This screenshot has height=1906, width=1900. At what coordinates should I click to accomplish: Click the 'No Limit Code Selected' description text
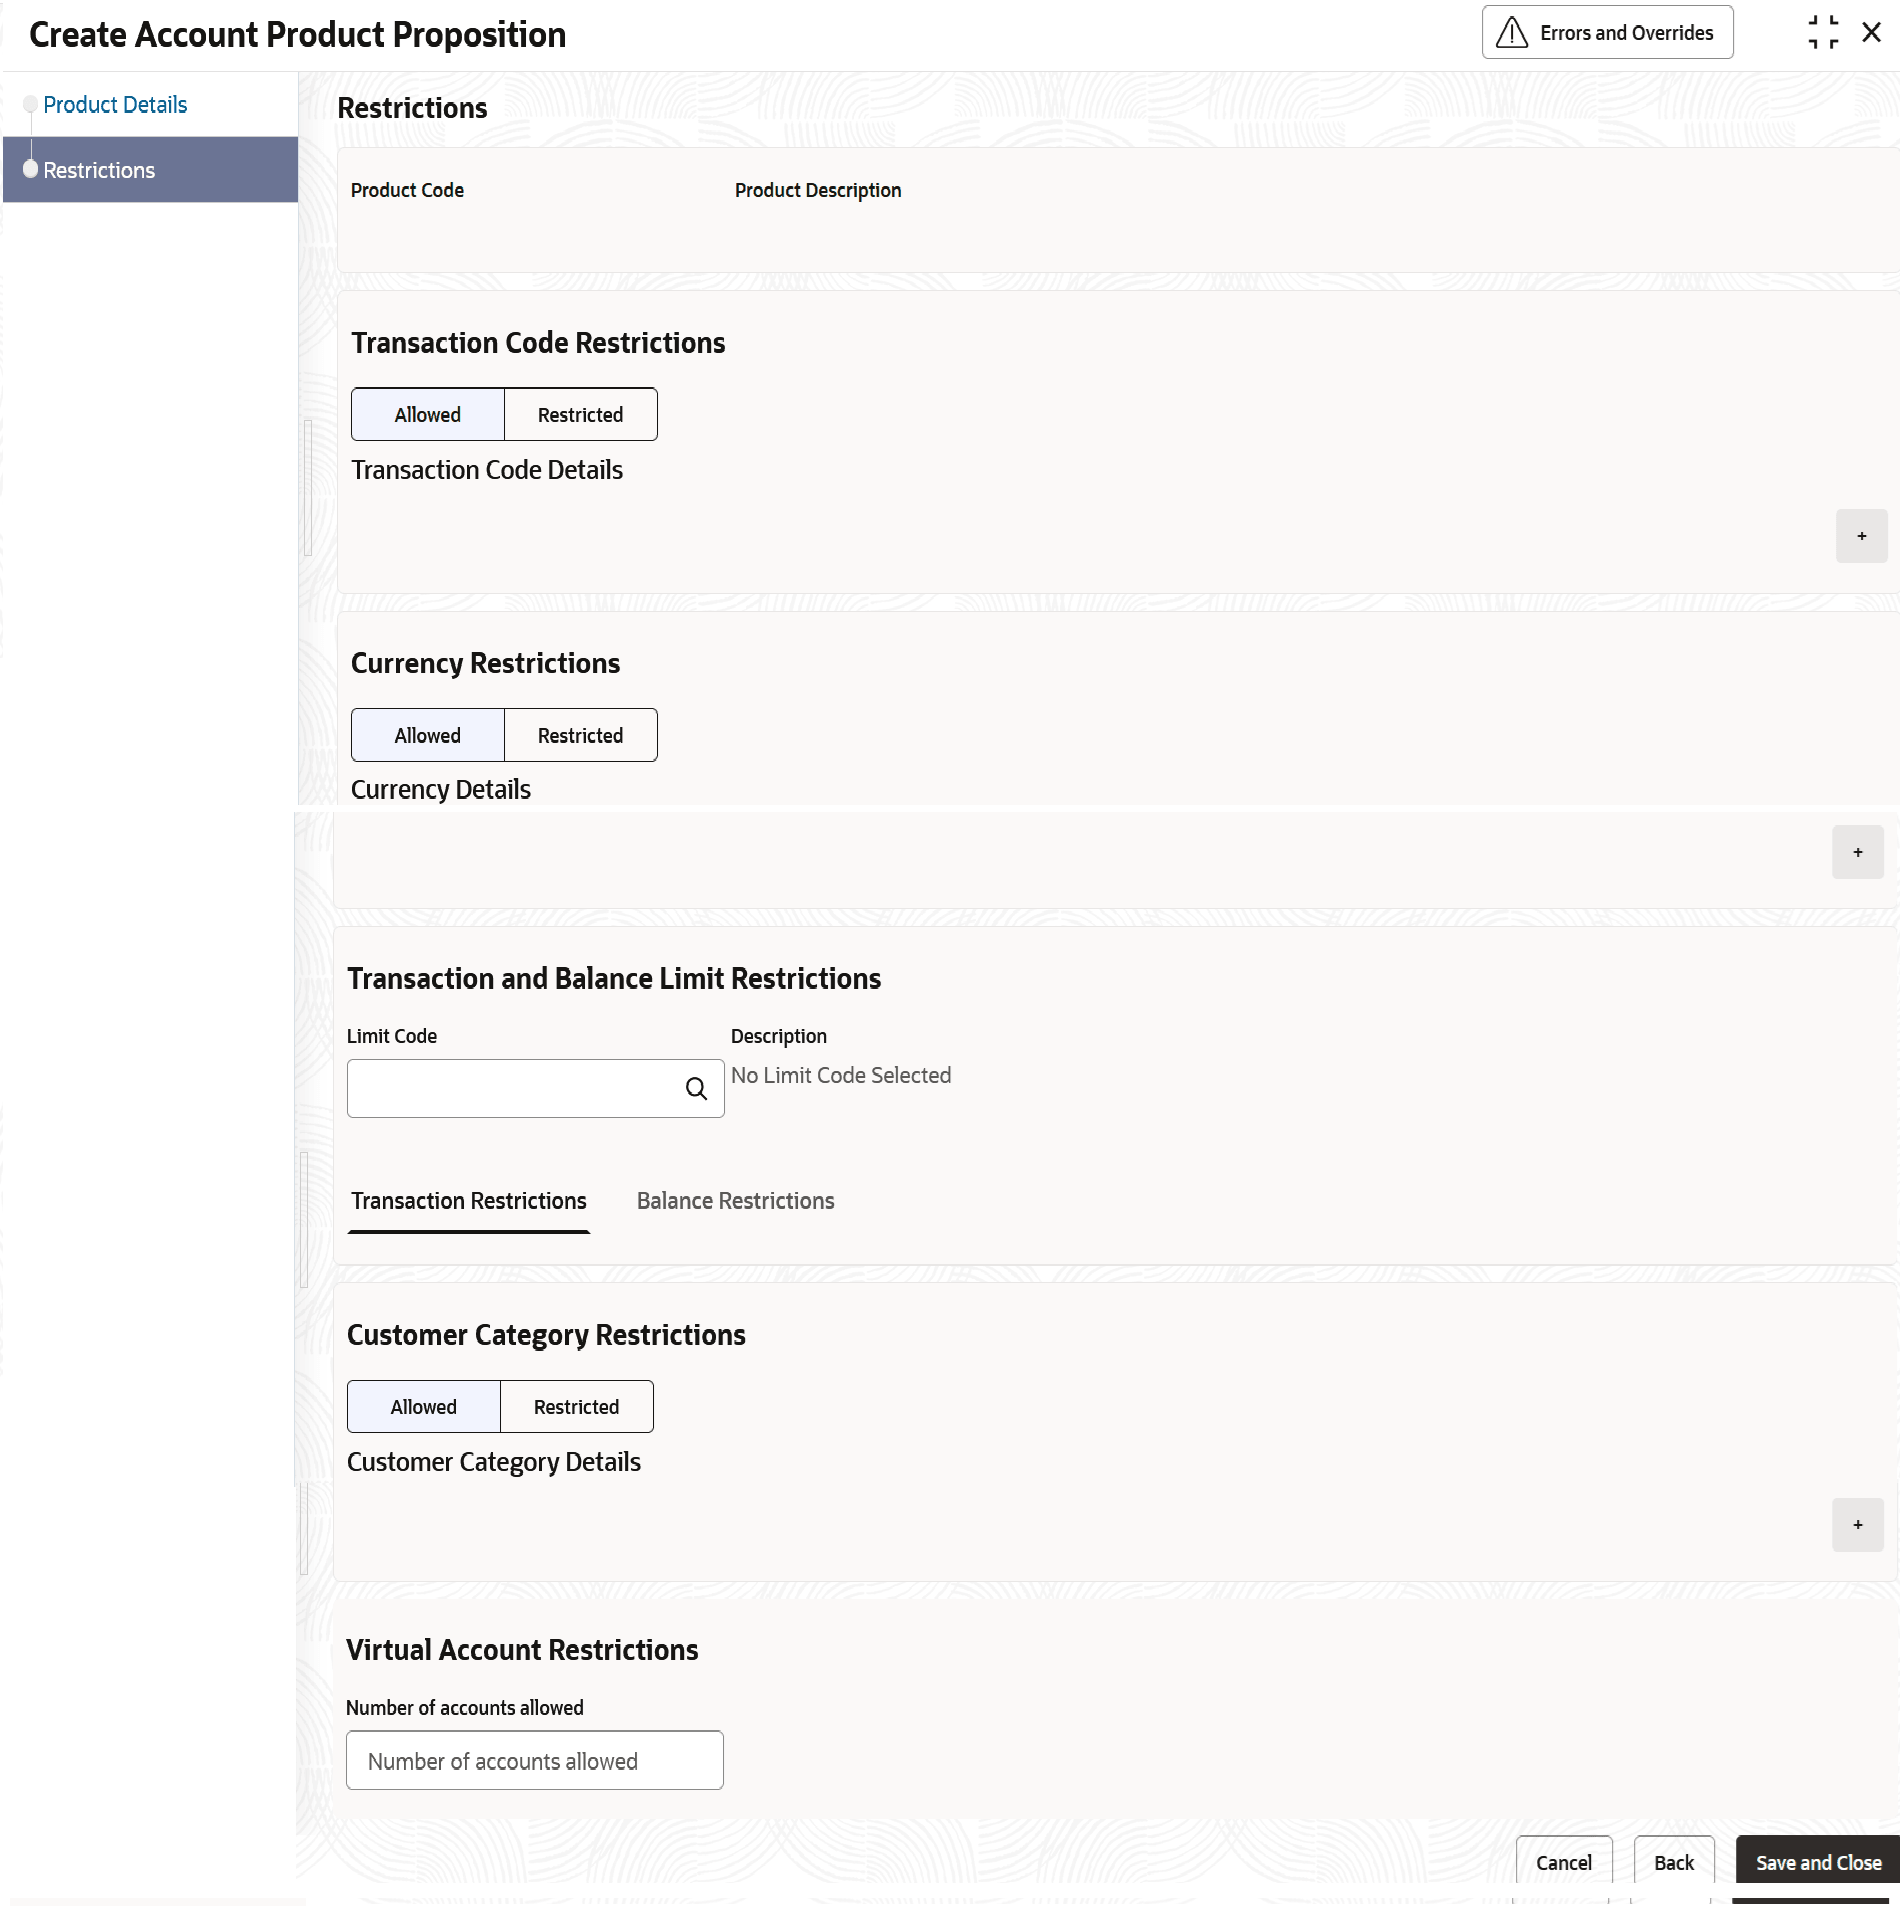tap(841, 1075)
